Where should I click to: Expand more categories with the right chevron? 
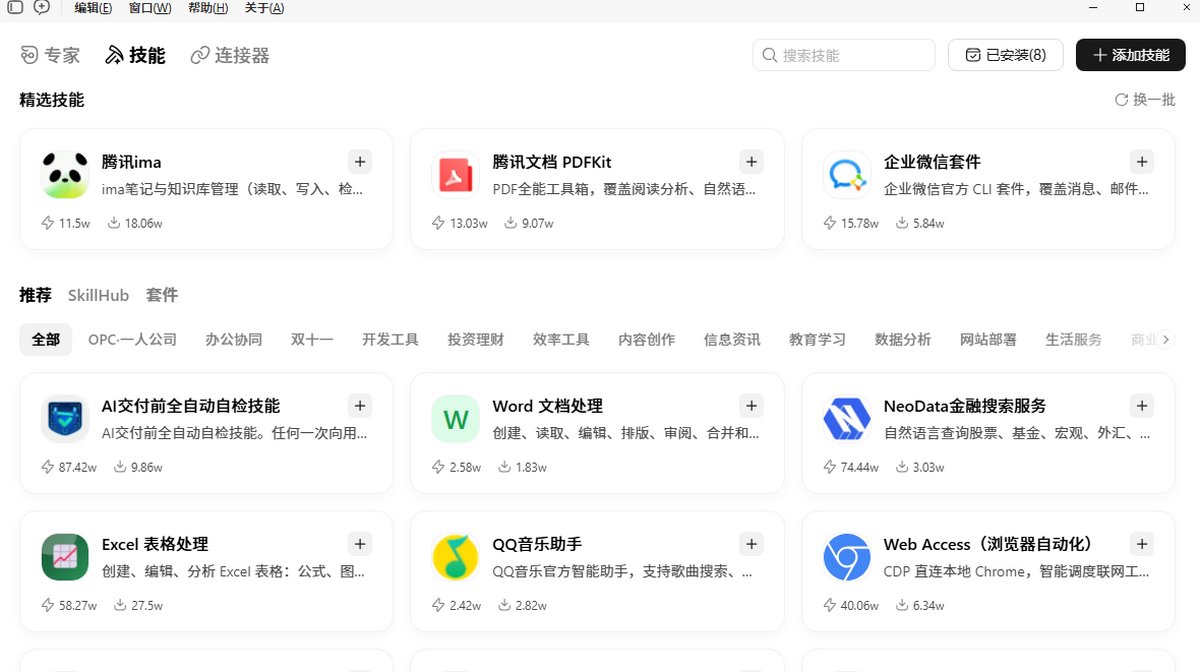(x=1165, y=339)
